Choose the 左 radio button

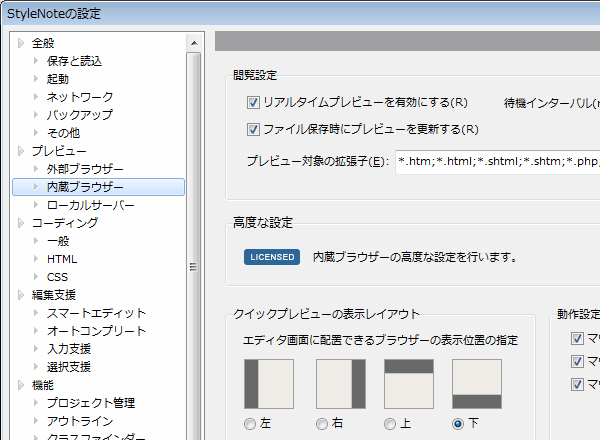click(250, 424)
